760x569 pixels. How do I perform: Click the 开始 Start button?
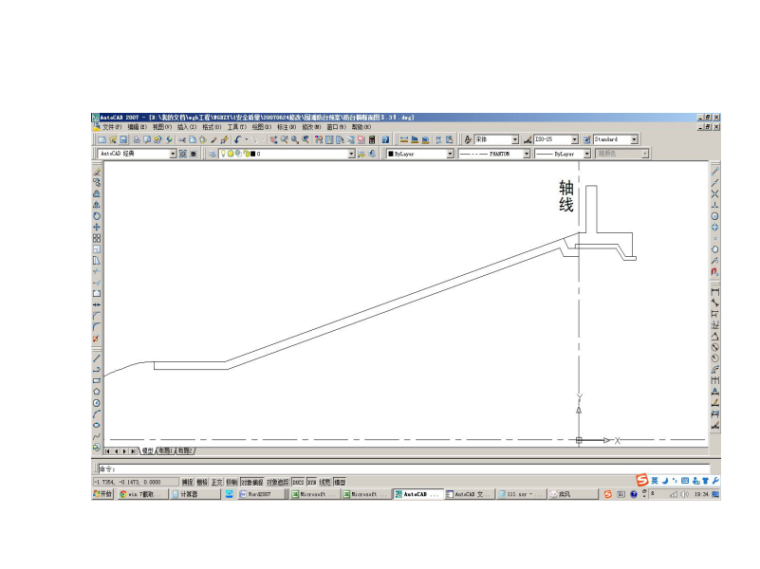(x=103, y=494)
